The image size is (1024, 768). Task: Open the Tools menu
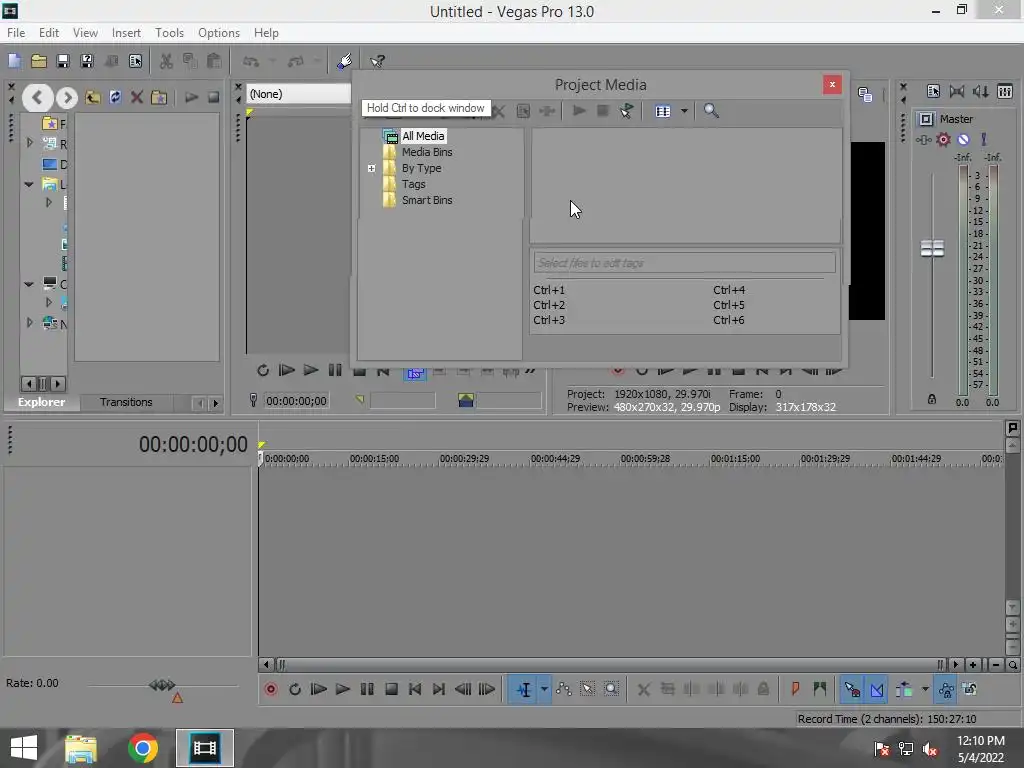[x=169, y=33]
